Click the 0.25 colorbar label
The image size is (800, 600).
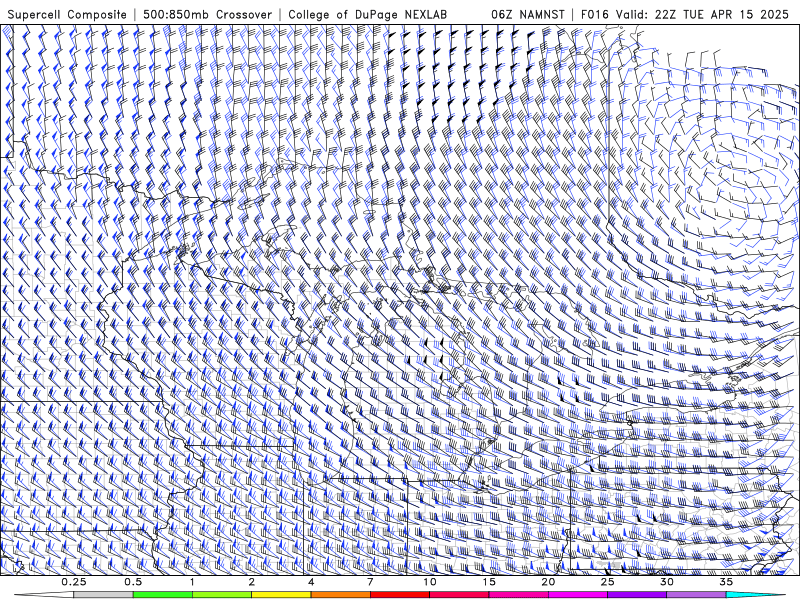click(x=74, y=582)
